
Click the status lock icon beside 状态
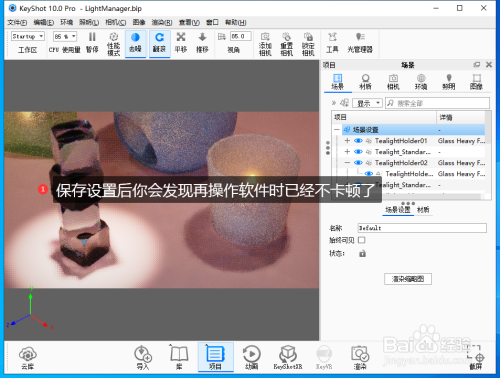(x=362, y=254)
